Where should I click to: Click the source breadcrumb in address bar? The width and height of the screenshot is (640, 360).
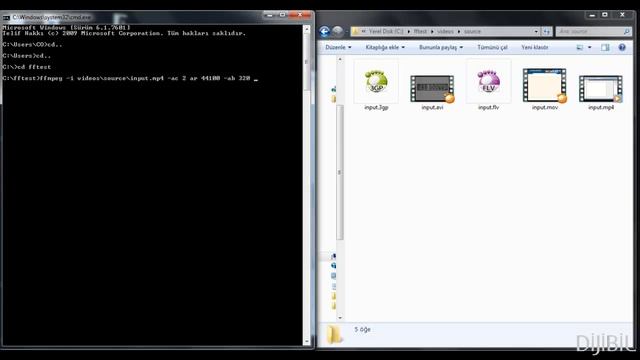(x=472, y=31)
